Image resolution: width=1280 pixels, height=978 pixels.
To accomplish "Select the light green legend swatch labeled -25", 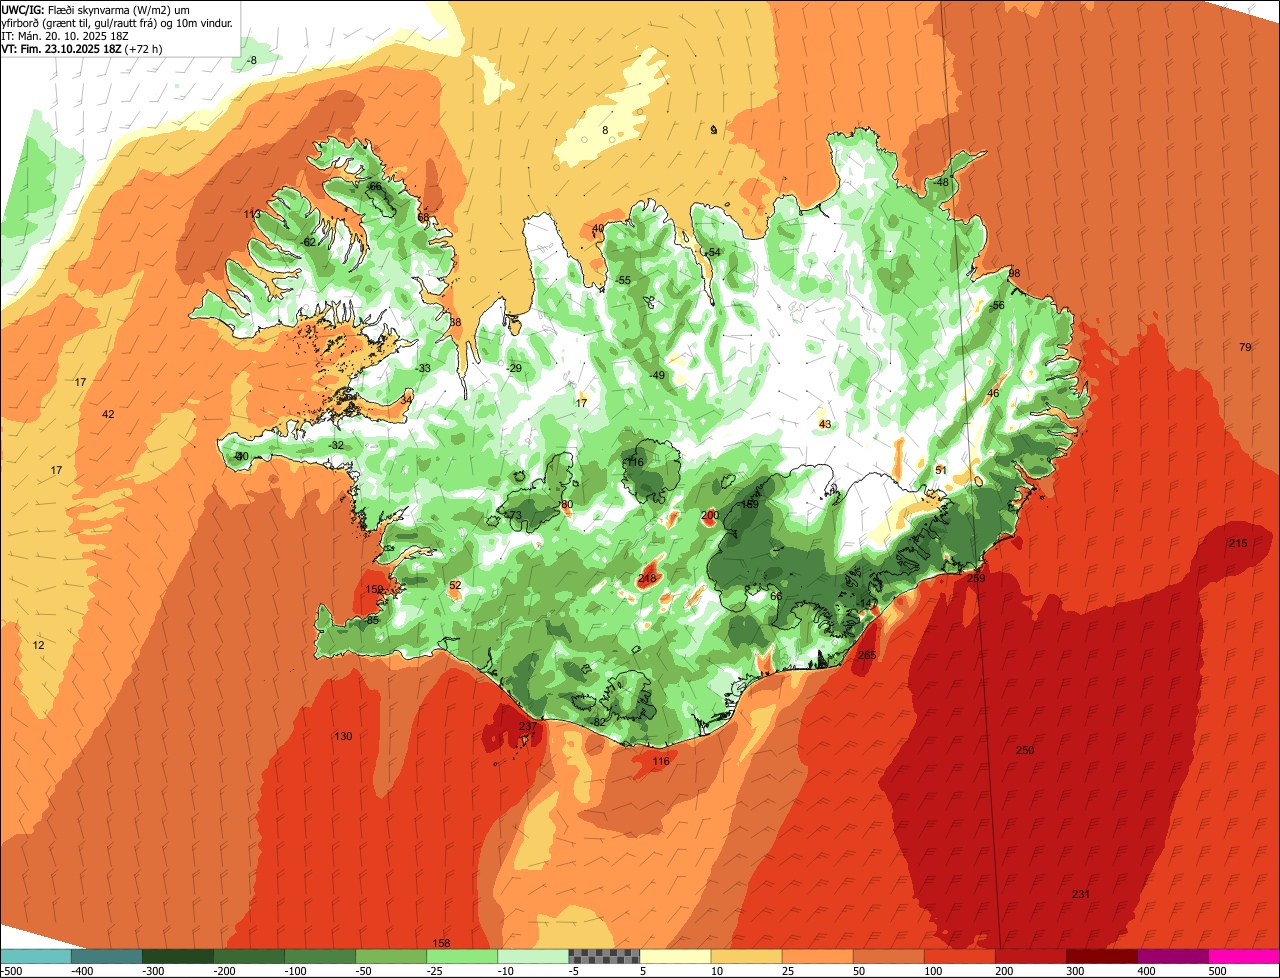I will pyautogui.click(x=461, y=956).
